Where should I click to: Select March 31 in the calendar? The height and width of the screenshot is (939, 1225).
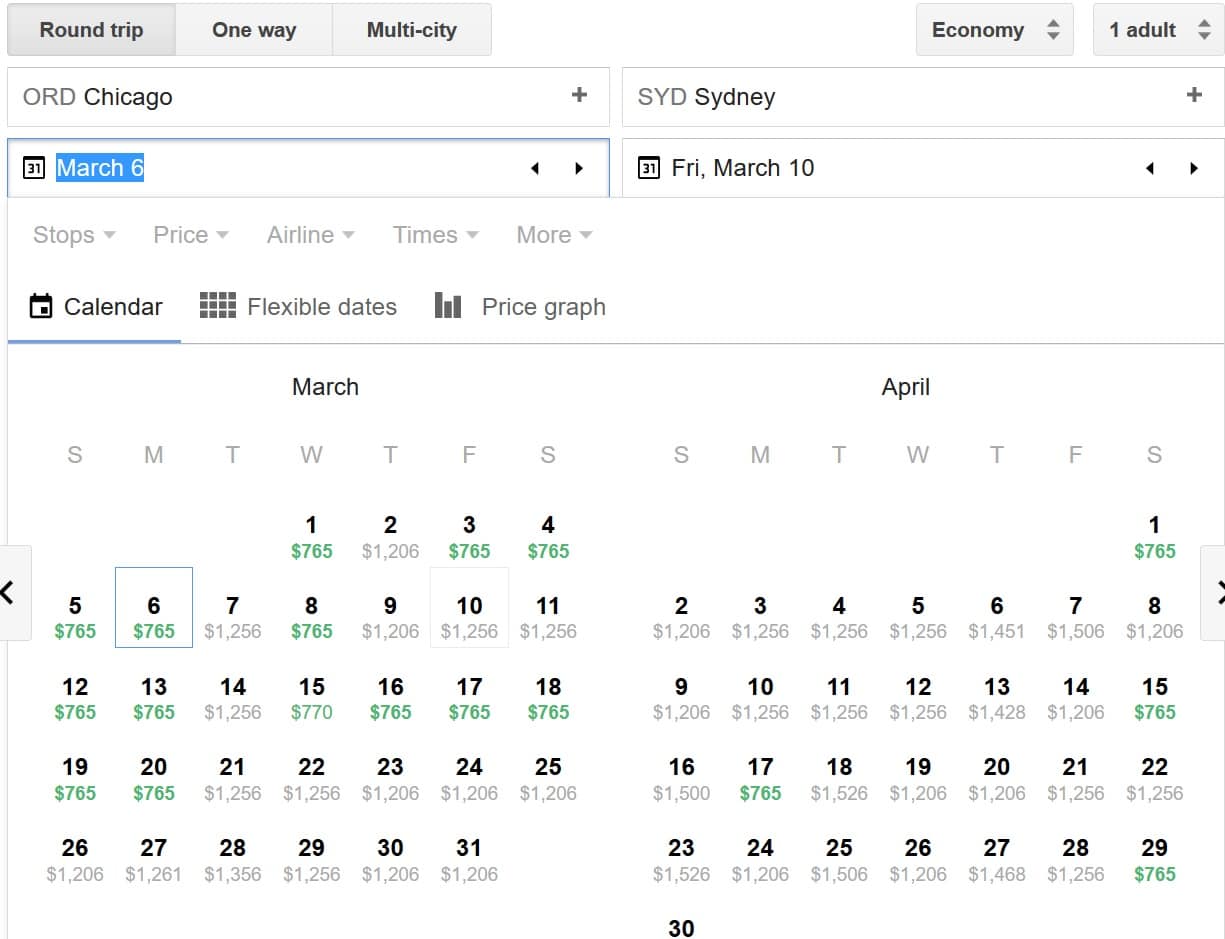pyautogui.click(x=469, y=860)
